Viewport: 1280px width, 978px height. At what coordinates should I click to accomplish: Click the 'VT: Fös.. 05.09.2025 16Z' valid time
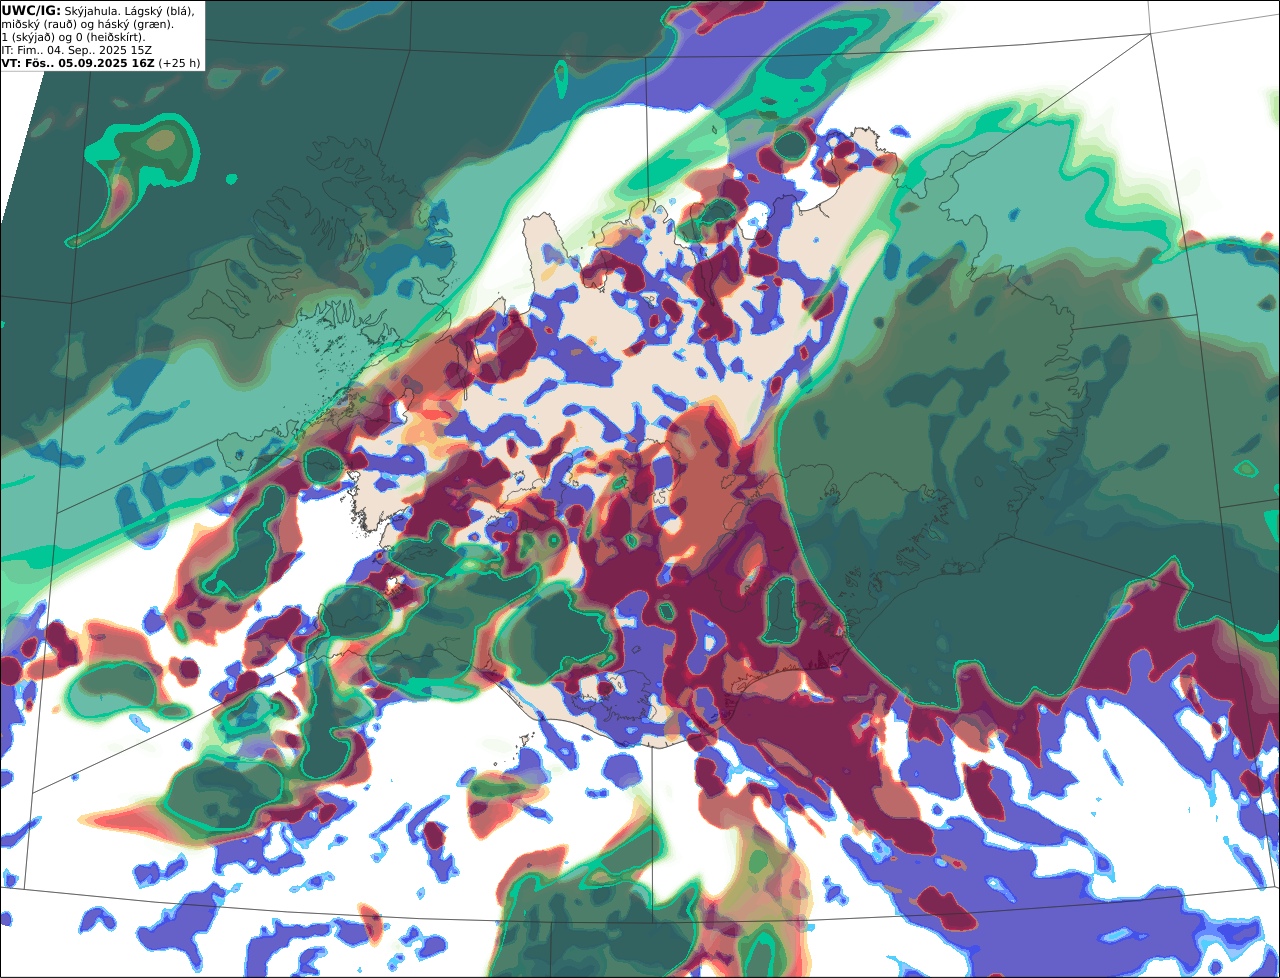pyautogui.click(x=77, y=63)
